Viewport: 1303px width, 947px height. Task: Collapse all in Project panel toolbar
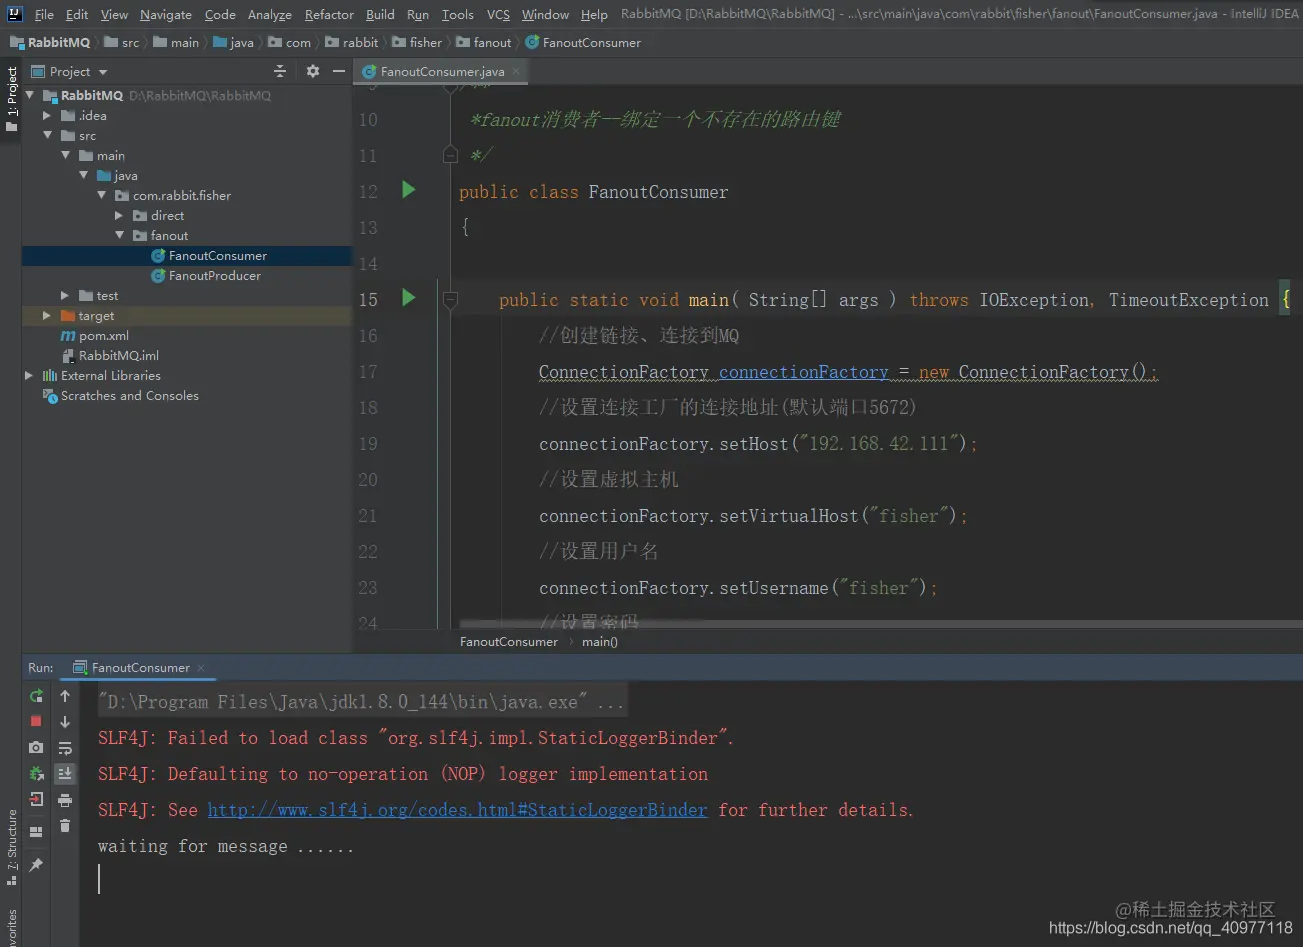tap(280, 71)
